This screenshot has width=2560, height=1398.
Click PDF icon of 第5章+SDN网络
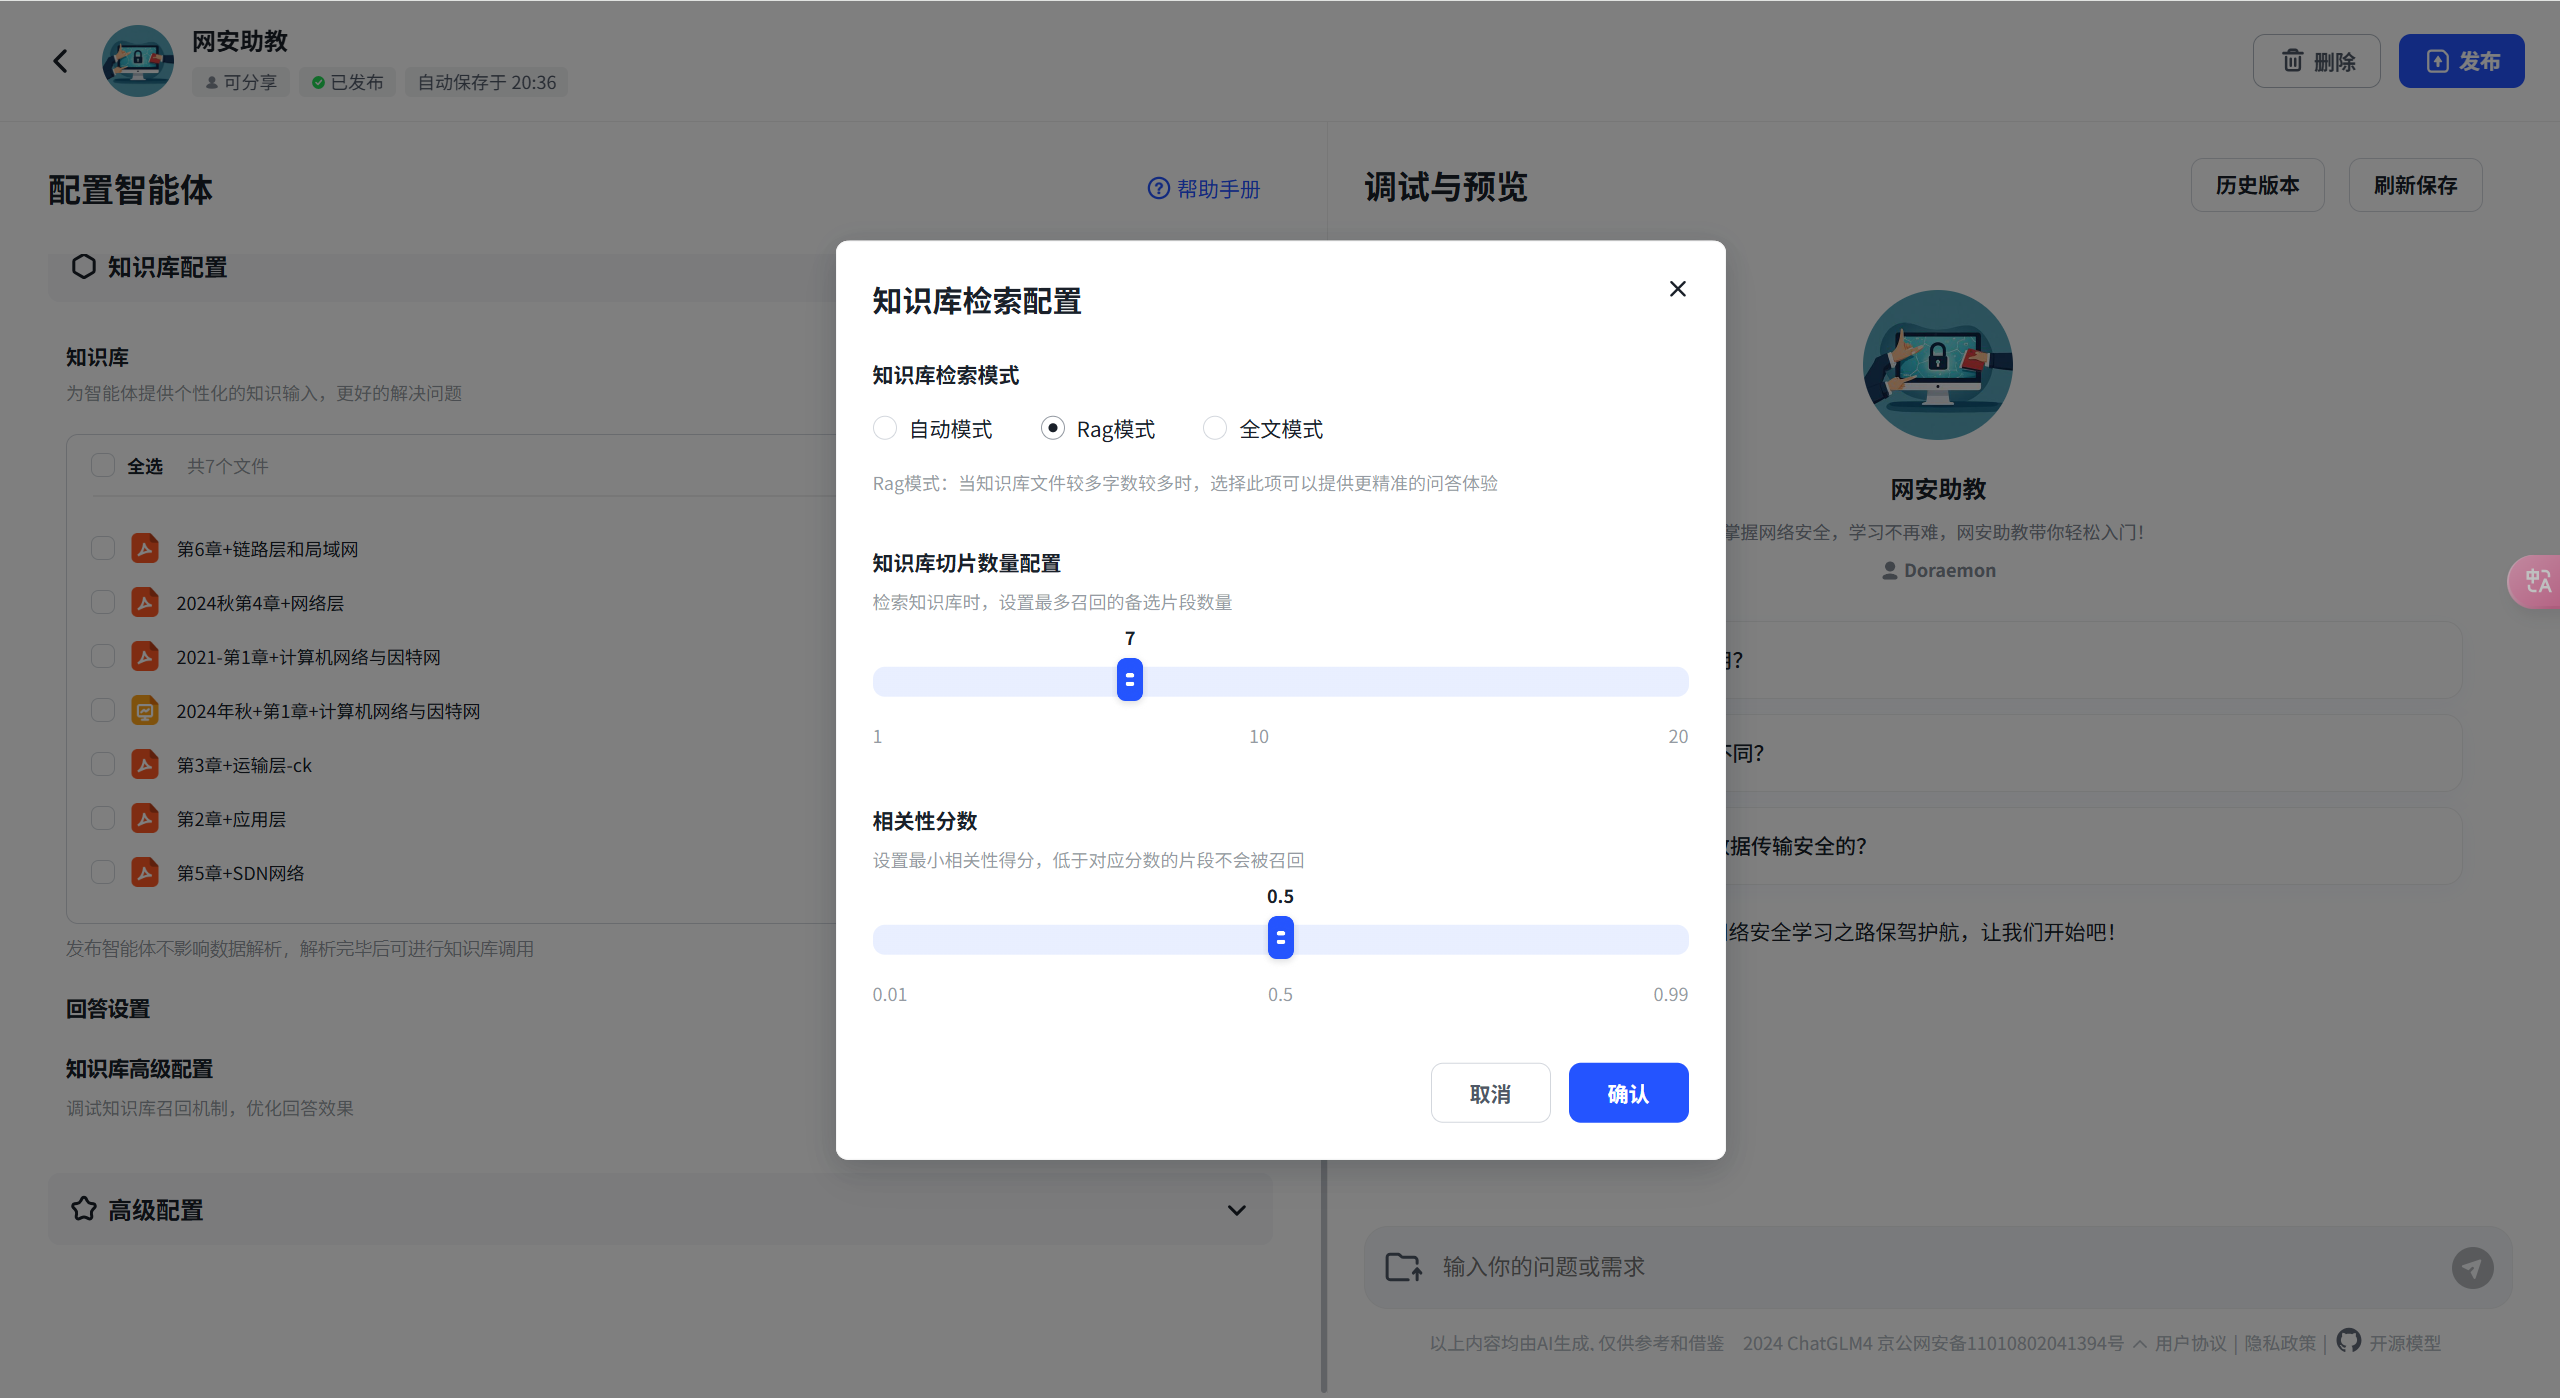coord(145,872)
